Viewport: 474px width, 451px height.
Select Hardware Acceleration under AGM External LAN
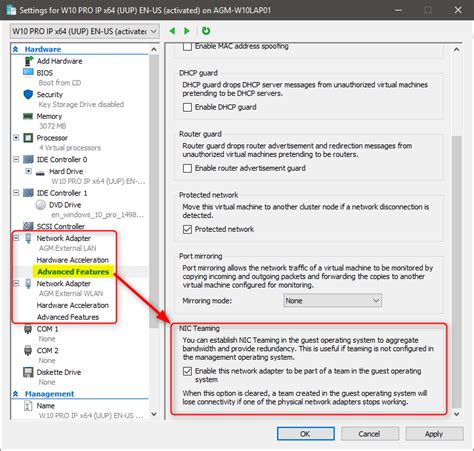(x=73, y=260)
